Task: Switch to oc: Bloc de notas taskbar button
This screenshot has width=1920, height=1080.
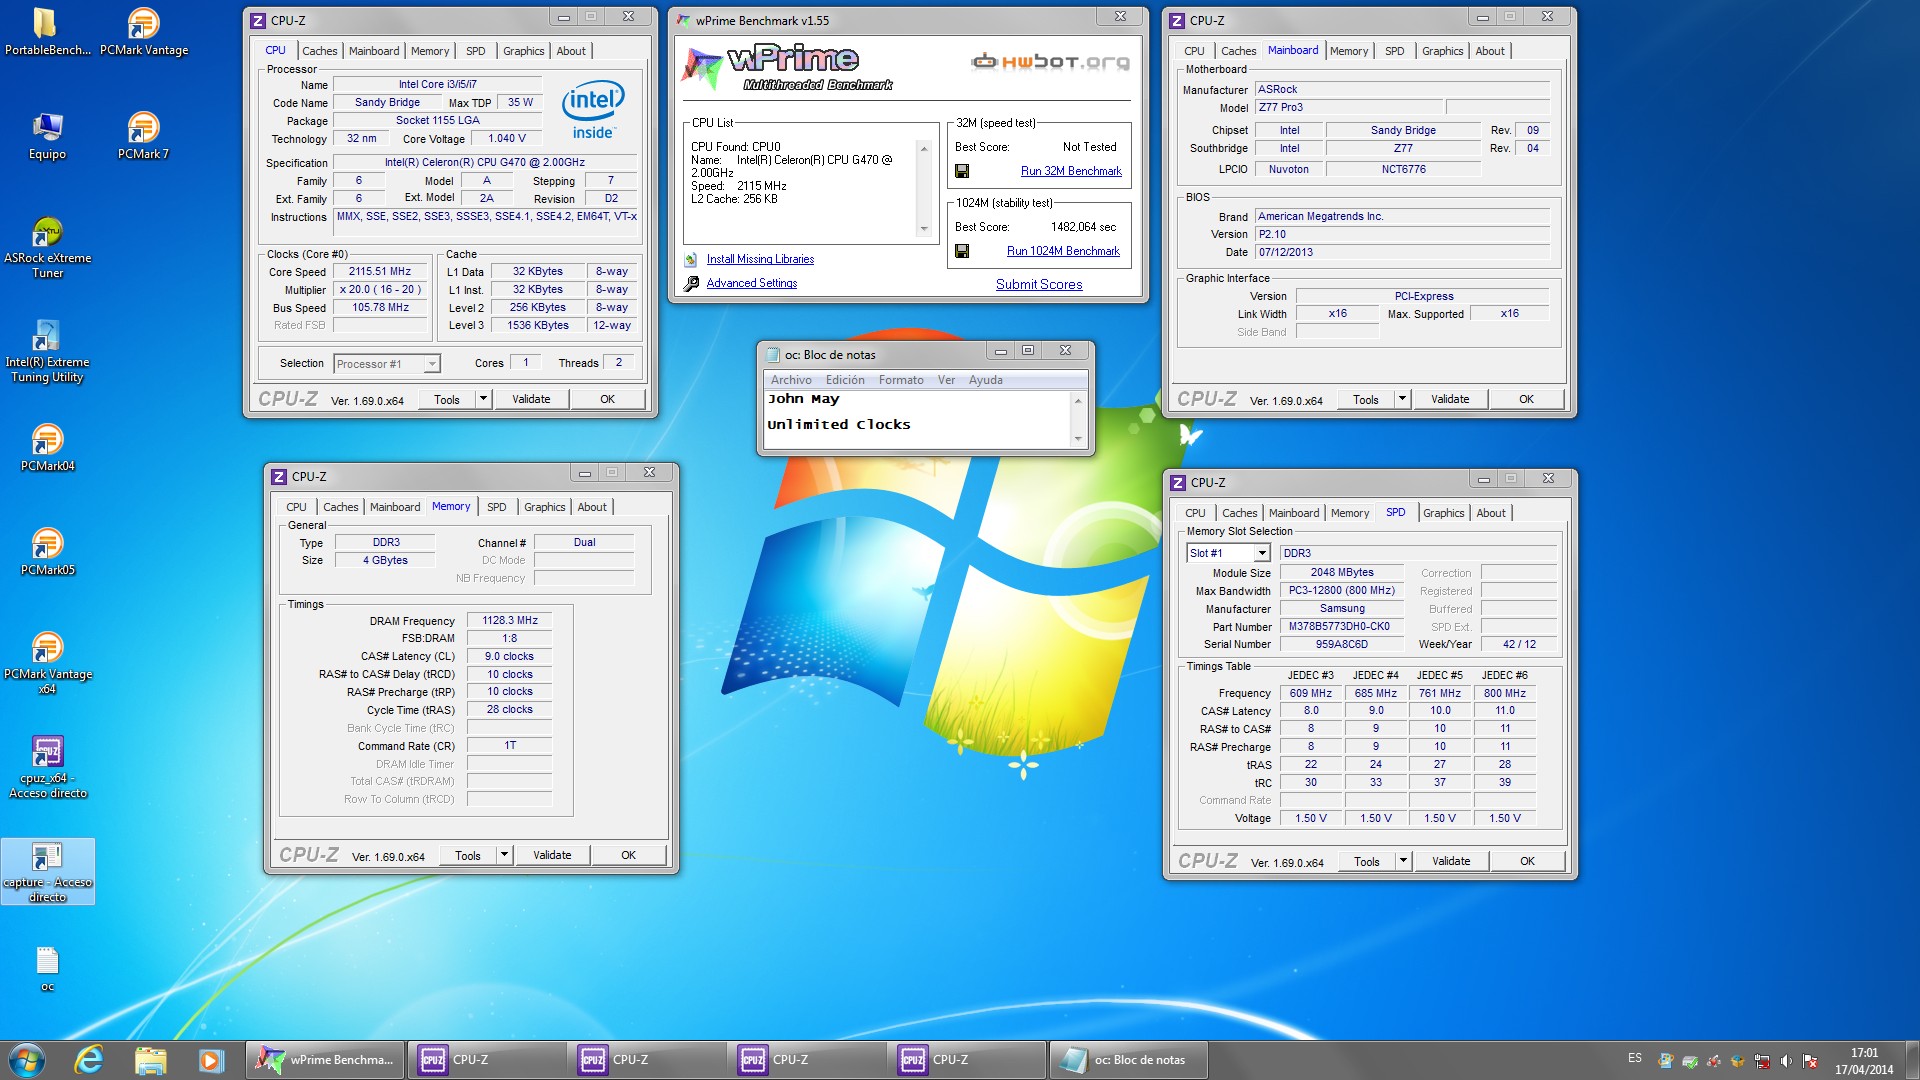Action: (1128, 1060)
